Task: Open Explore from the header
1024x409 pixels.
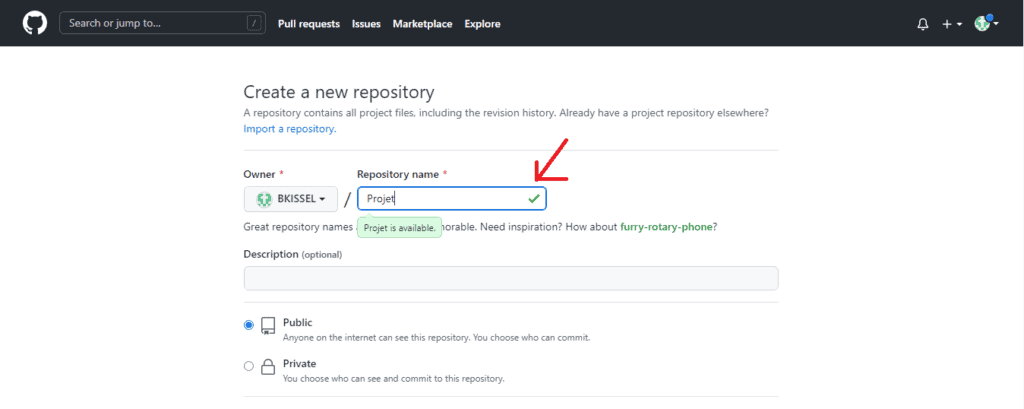Action: tap(482, 24)
